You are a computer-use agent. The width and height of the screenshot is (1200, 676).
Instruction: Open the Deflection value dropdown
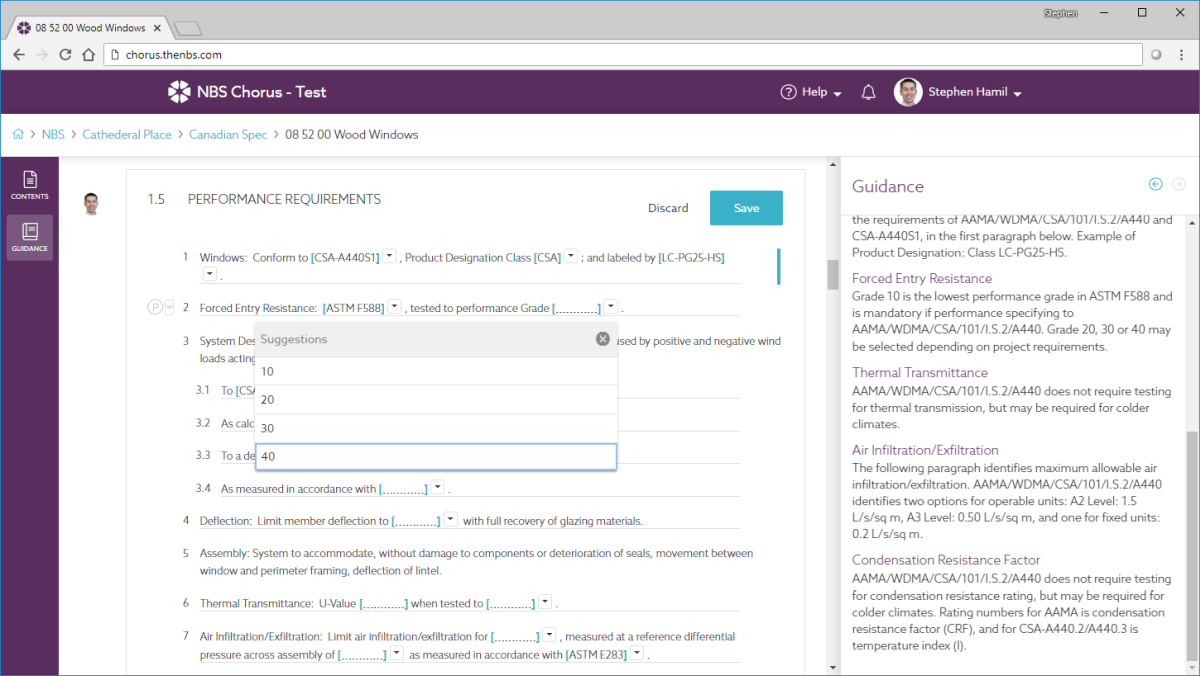click(451, 519)
